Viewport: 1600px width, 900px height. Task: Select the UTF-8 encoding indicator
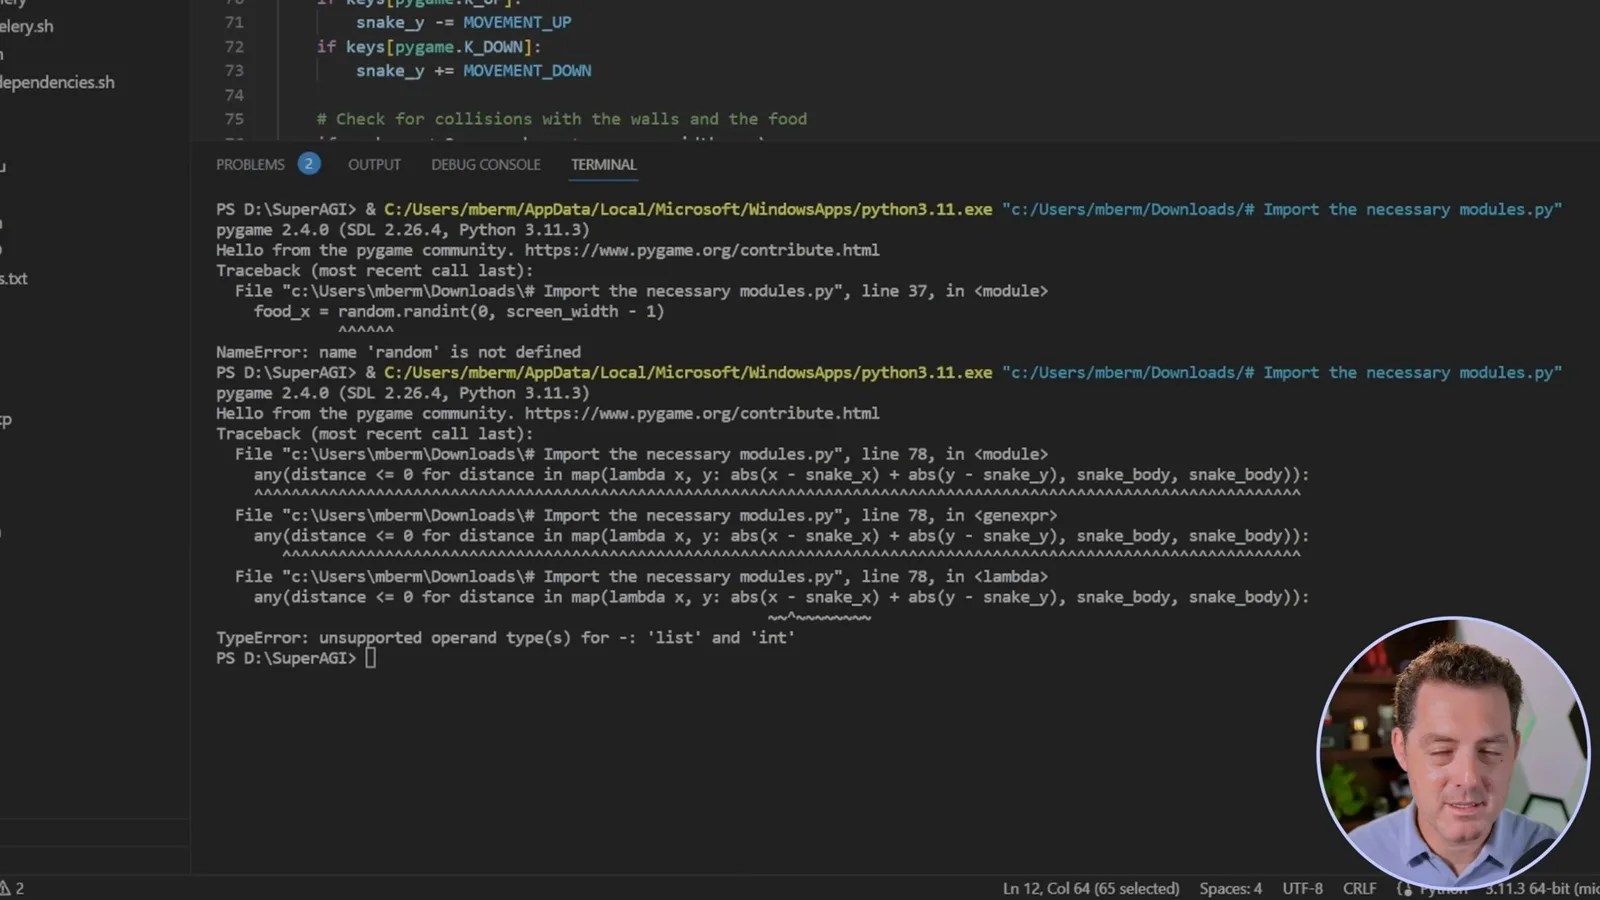point(1302,888)
